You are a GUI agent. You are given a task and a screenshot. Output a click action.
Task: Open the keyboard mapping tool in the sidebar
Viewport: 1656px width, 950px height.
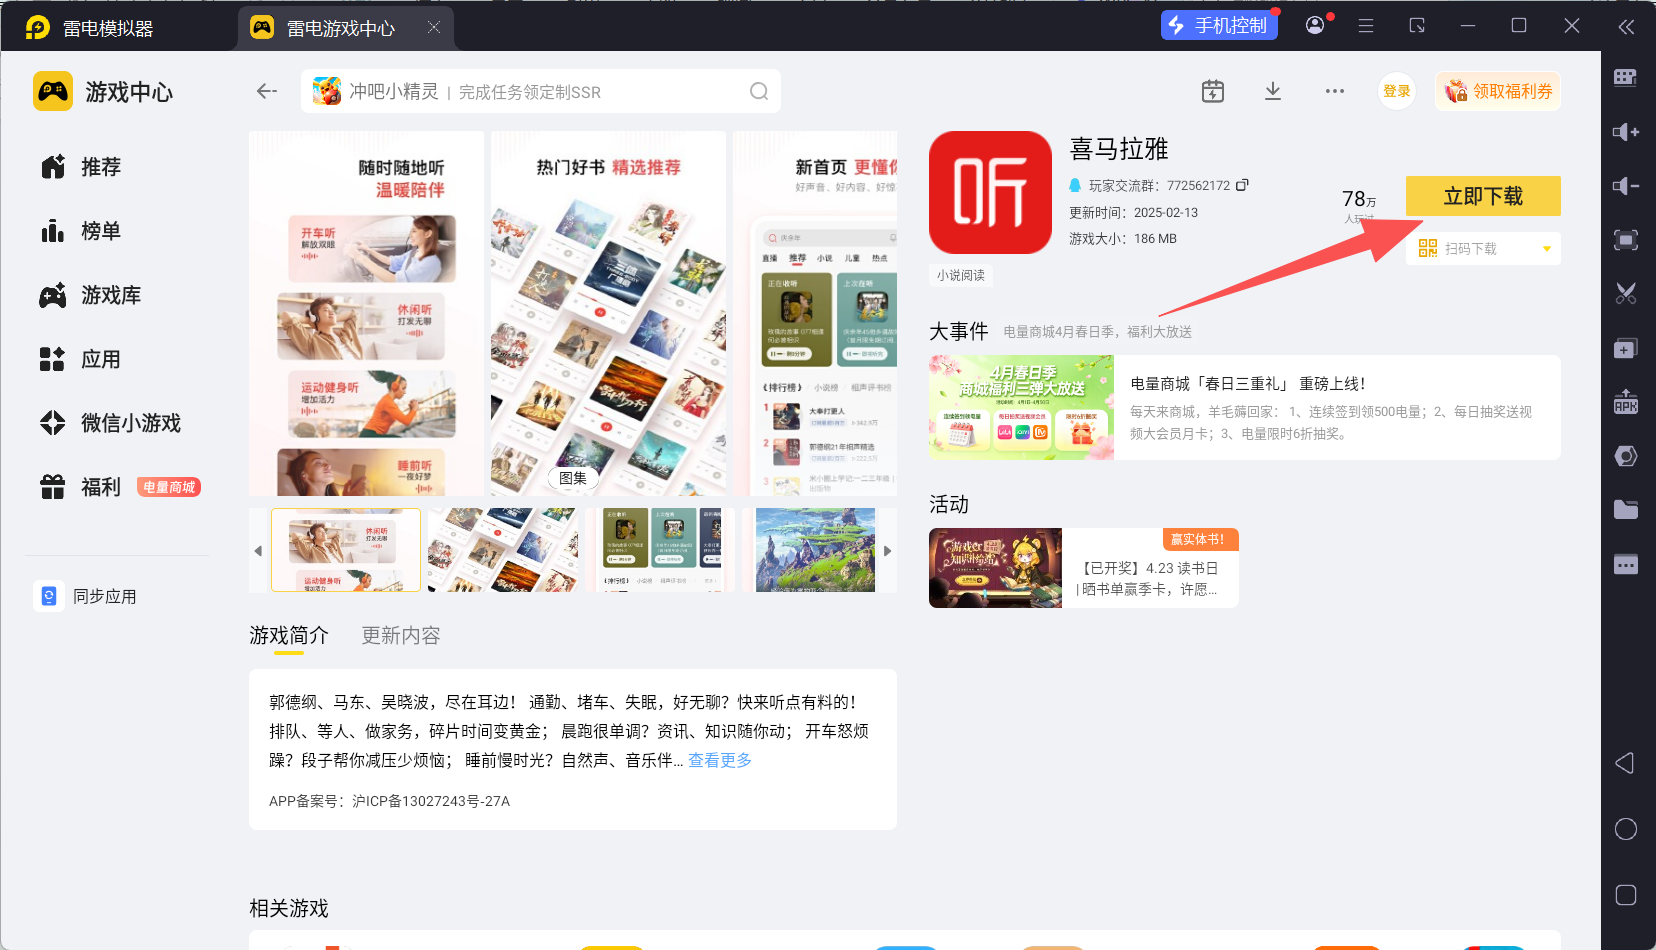pyautogui.click(x=1626, y=78)
